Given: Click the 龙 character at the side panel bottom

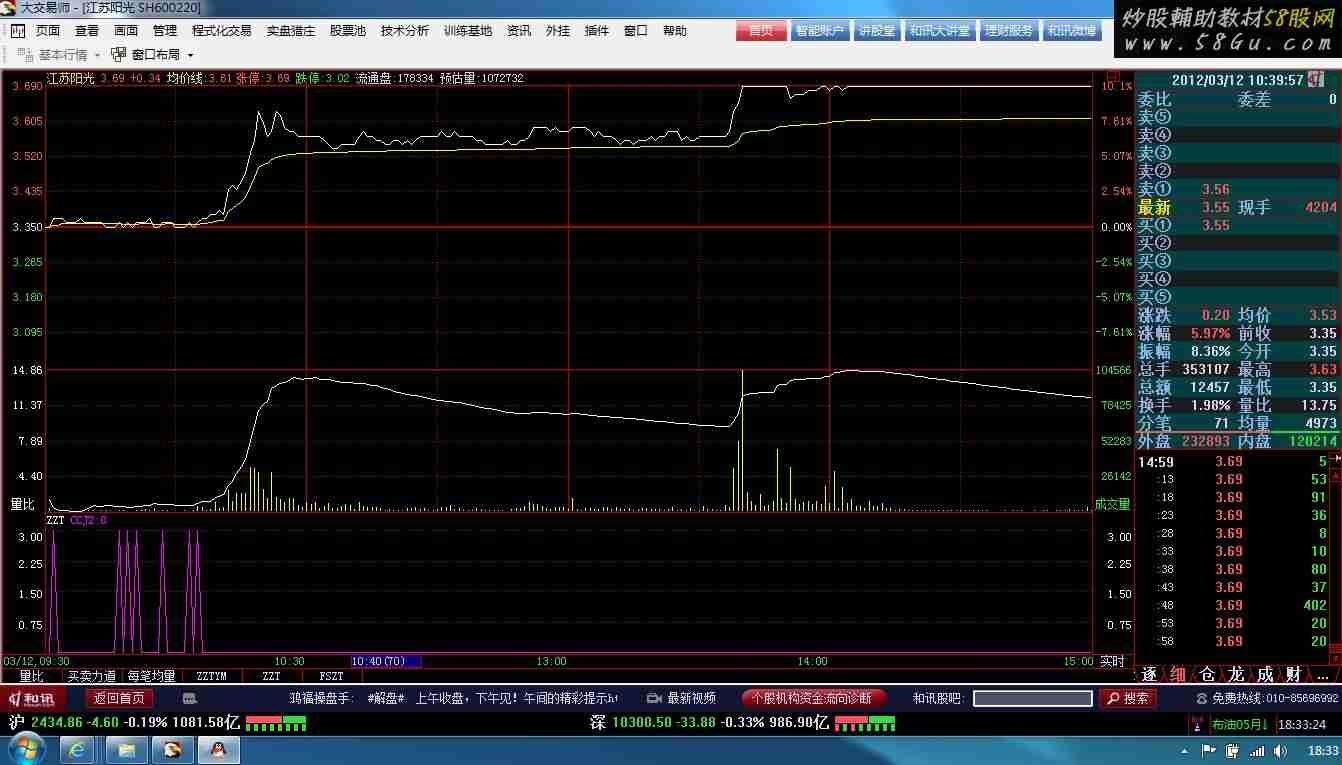Looking at the screenshot, I should pos(1236,675).
